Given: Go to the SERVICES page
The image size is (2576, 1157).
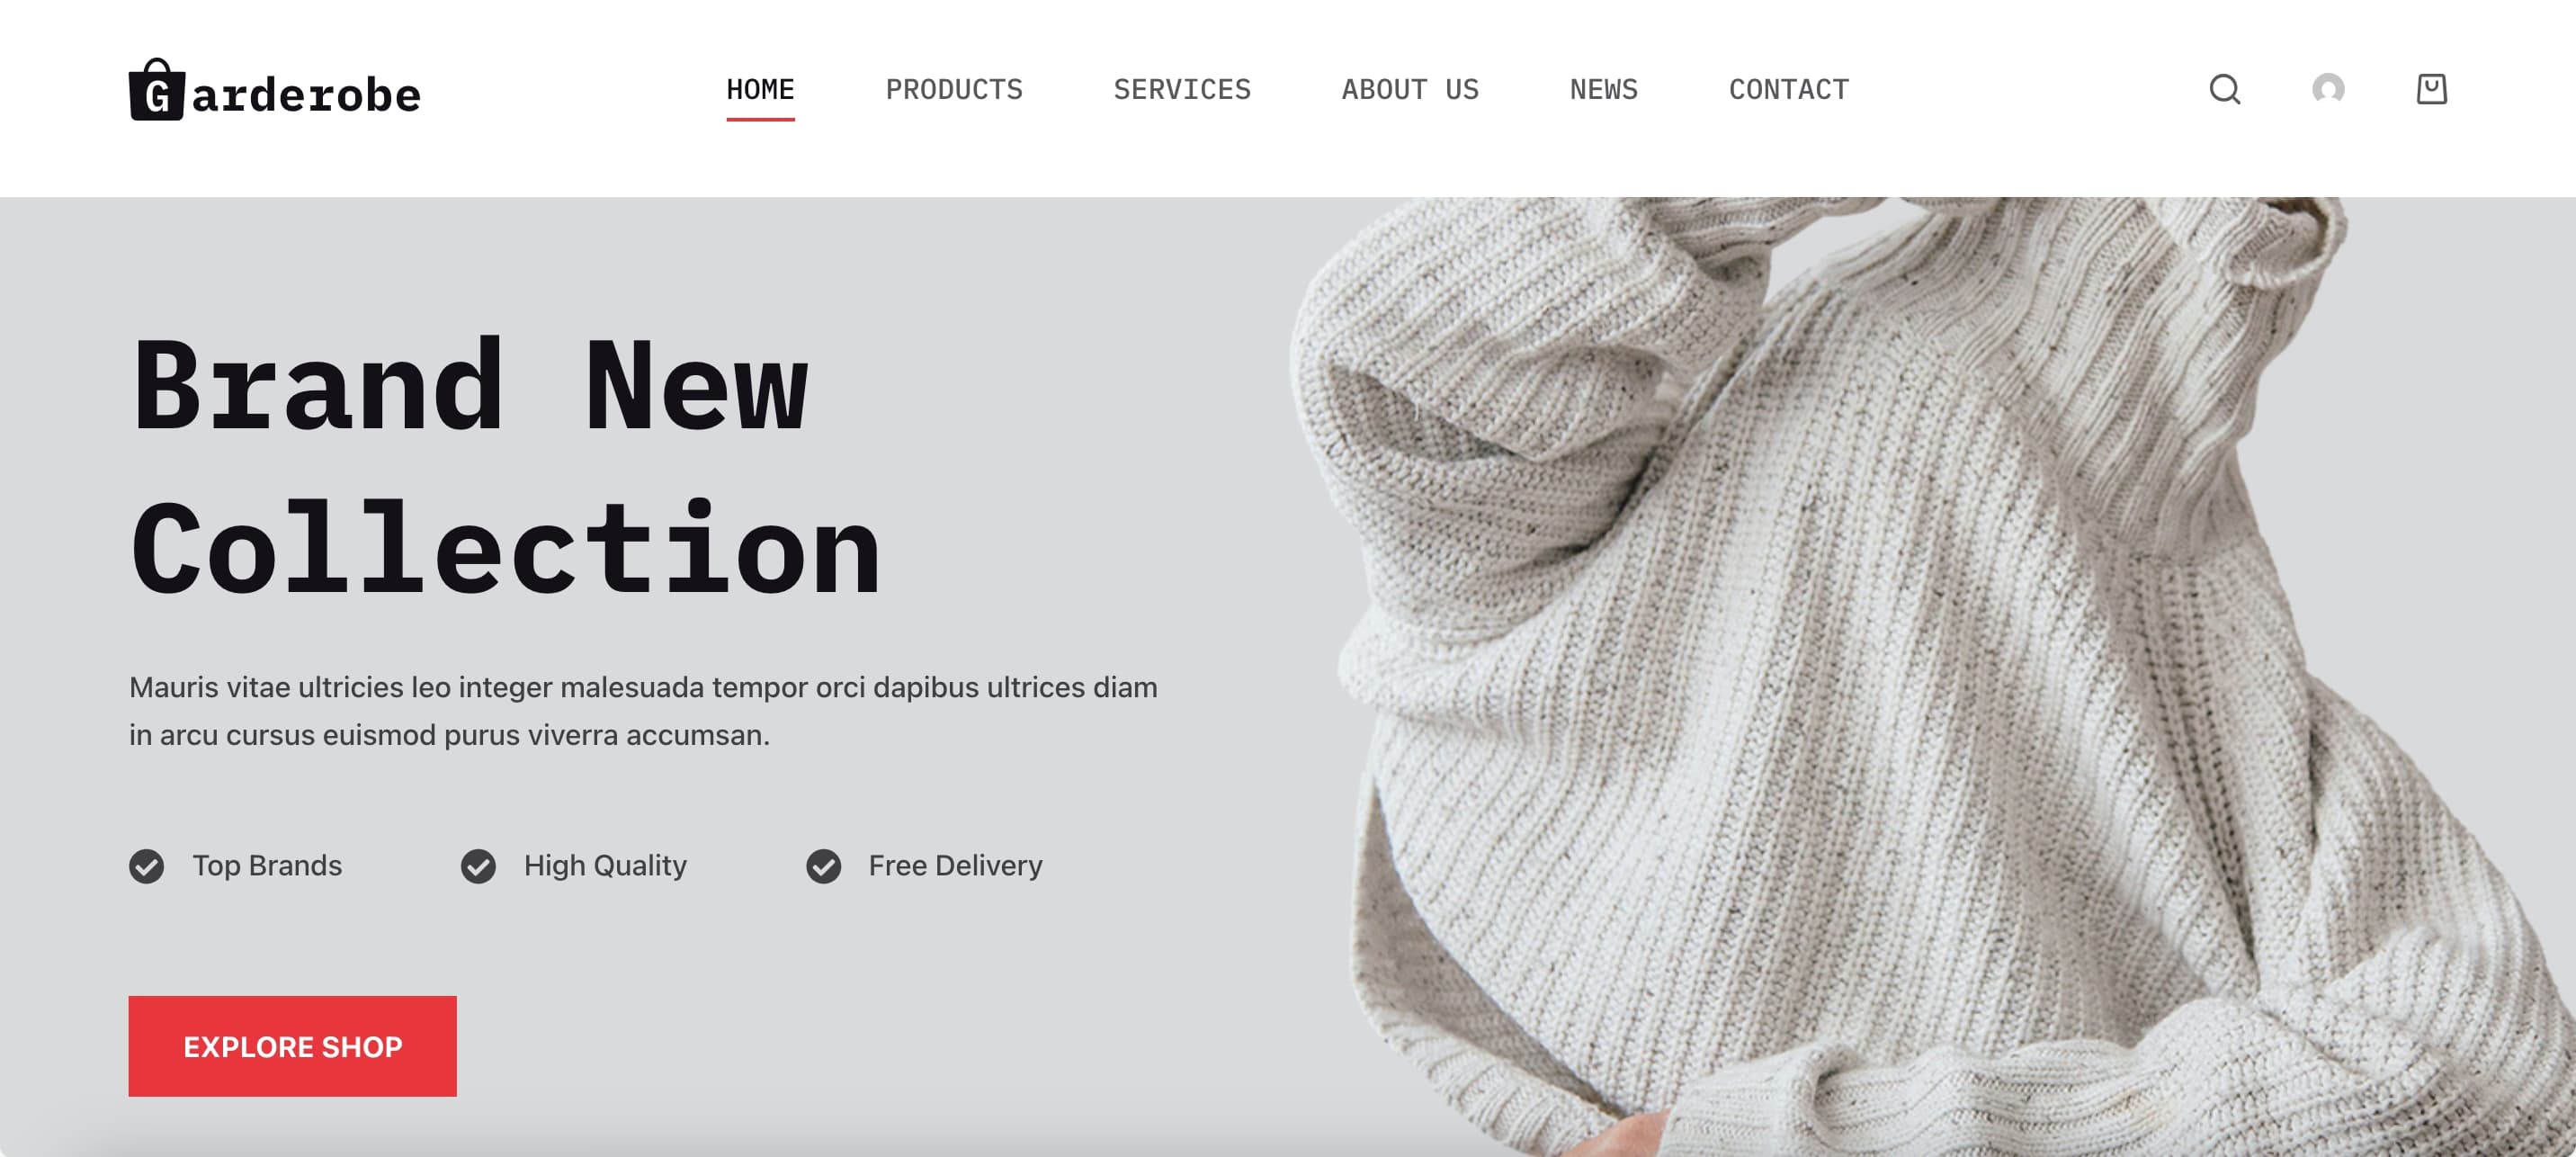Looking at the screenshot, I should point(1182,90).
